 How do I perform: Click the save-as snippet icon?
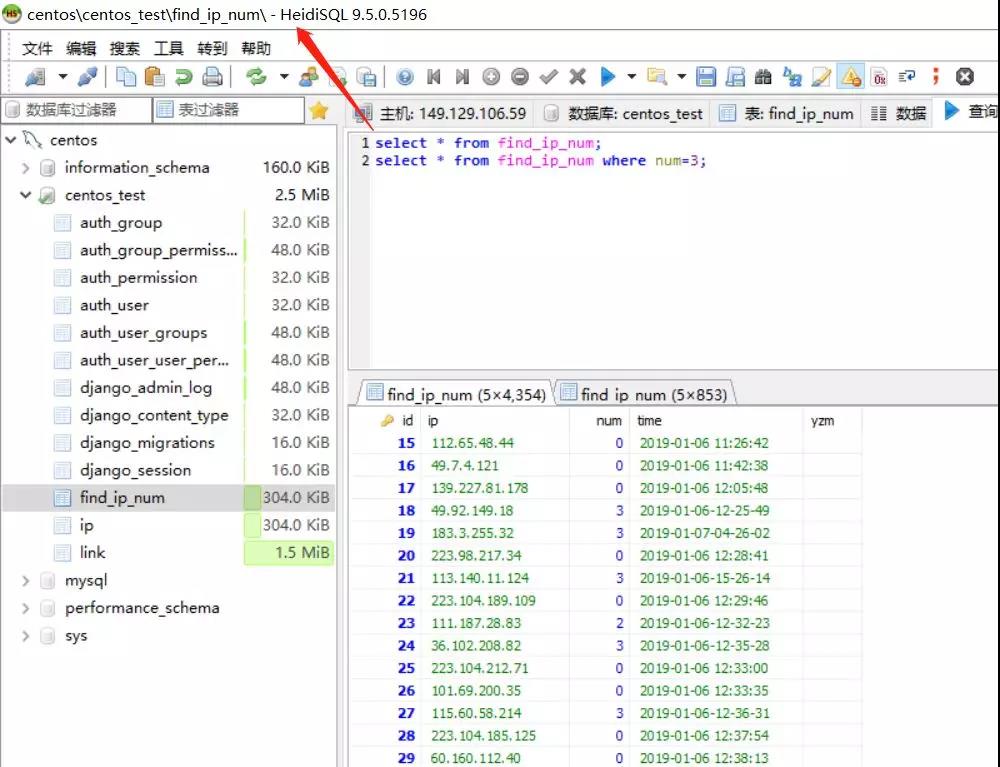[x=735, y=77]
